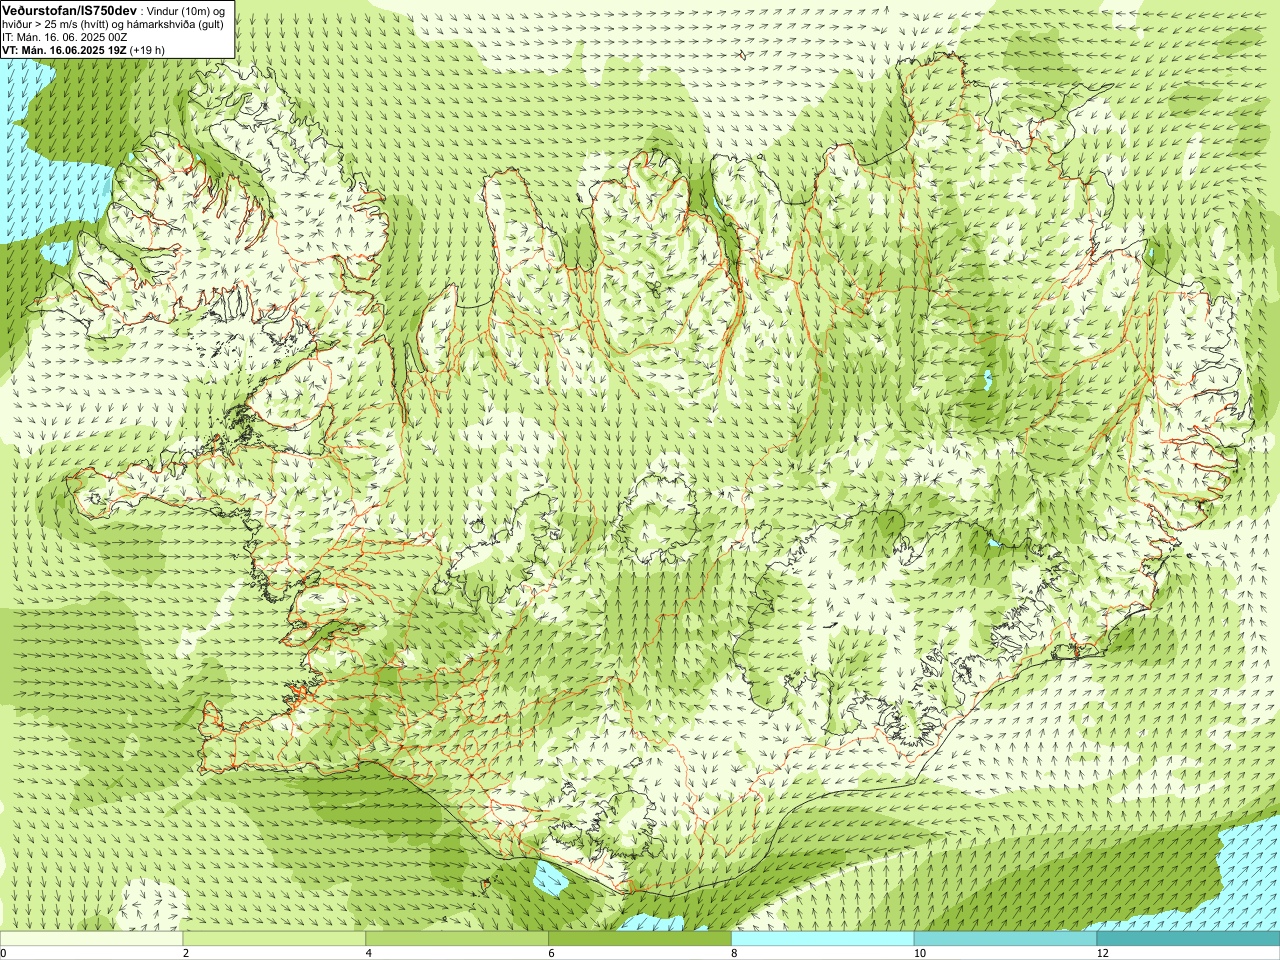Click the legend scale value "10"
The image size is (1280, 960).
(919, 954)
